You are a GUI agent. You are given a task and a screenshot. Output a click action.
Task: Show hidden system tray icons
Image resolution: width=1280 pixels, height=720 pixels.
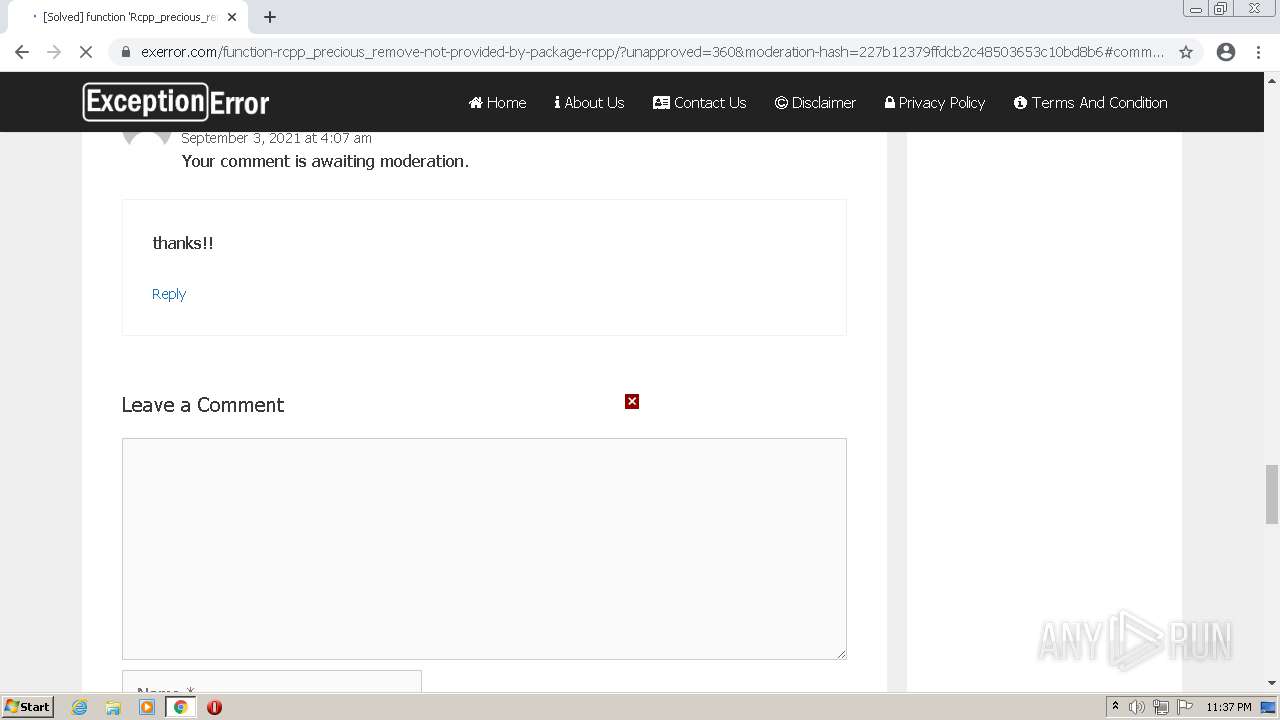pyautogui.click(x=1115, y=707)
